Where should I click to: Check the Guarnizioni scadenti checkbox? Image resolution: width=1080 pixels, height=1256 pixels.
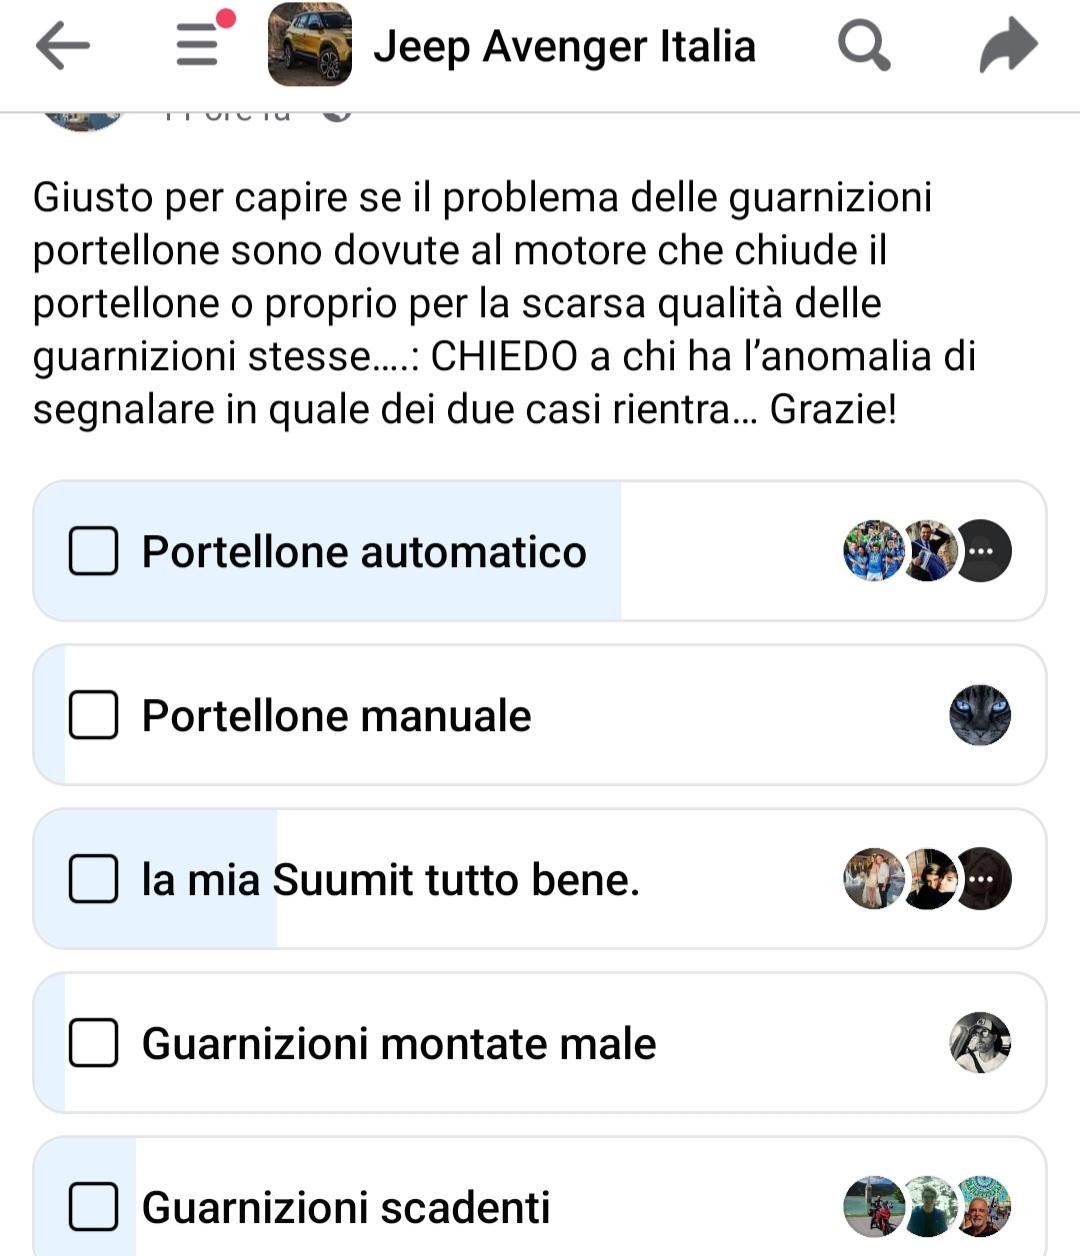[x=93, y=1207]
